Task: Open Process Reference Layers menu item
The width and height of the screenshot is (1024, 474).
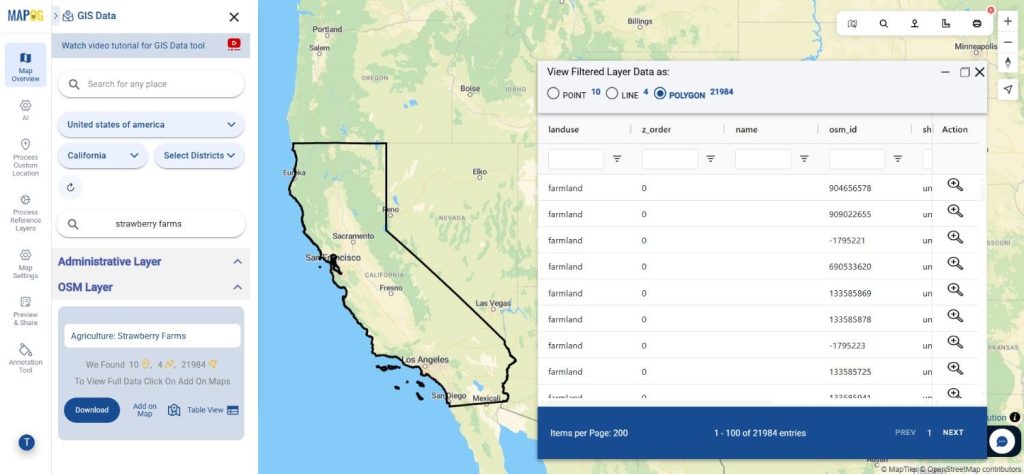Action: pos(25,211)
